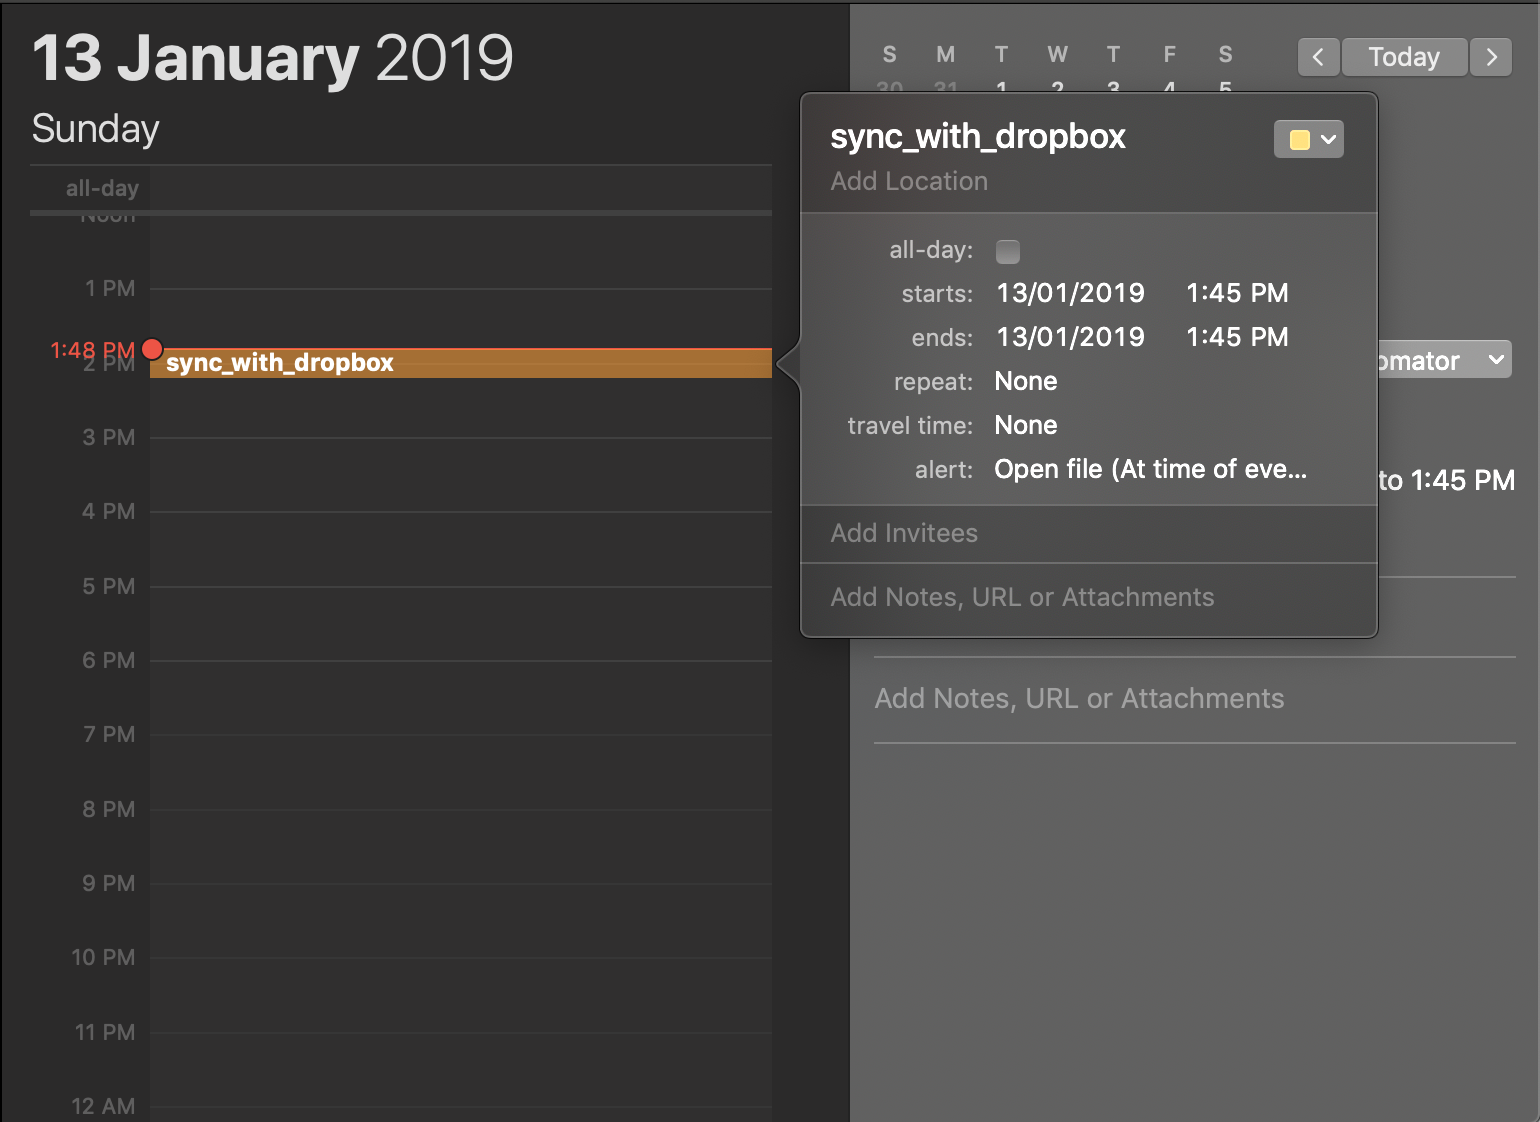Click Add Notes, URL or Attachments in inspector
Screen dimensions: 1540x1122
[x=1079, y=698]
